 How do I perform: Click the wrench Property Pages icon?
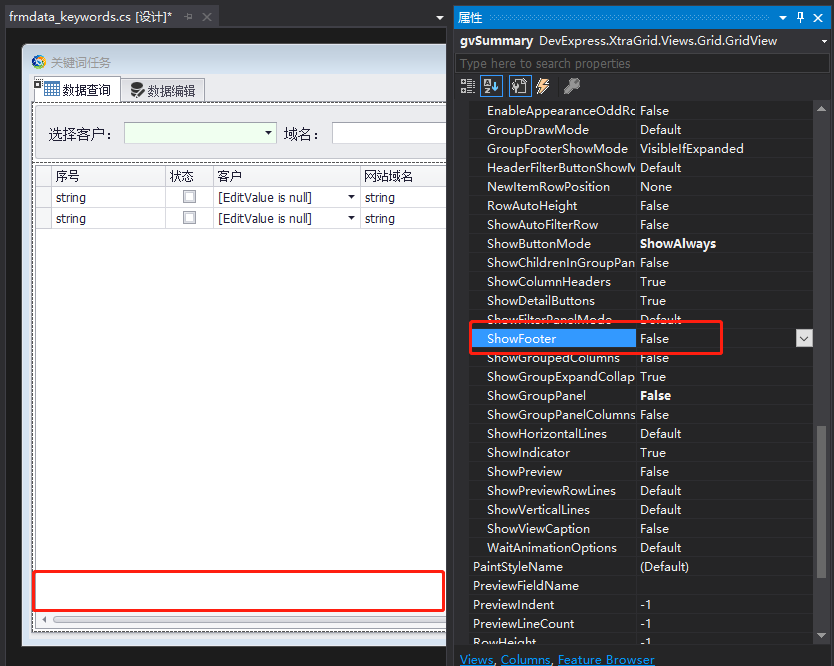click(x=572, y=86)
